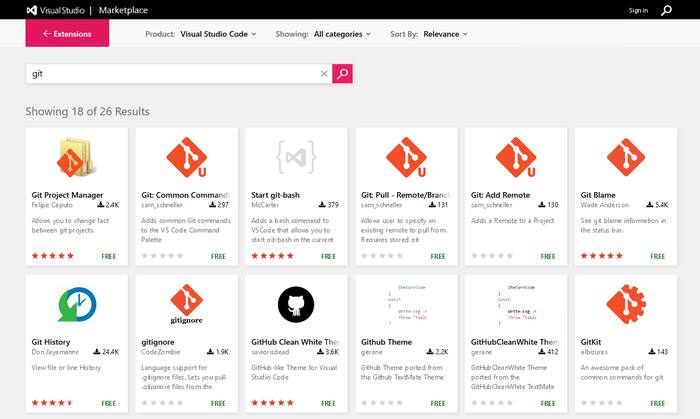Screen dimensions: 700x419
Task: Open GitKit gear icon
Action: 625,304
